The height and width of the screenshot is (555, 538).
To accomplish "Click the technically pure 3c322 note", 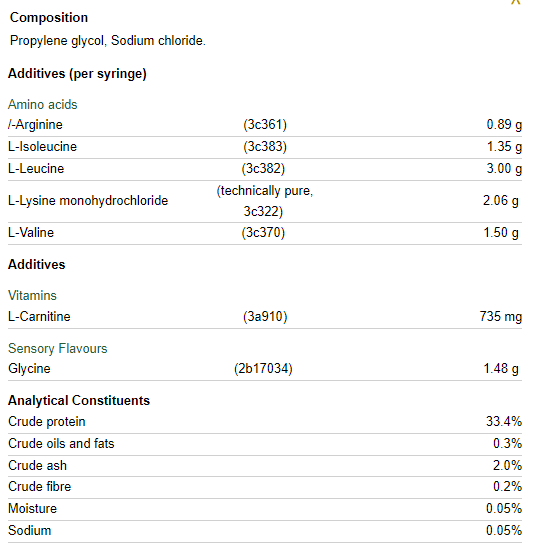I will [x=265, y=201].
